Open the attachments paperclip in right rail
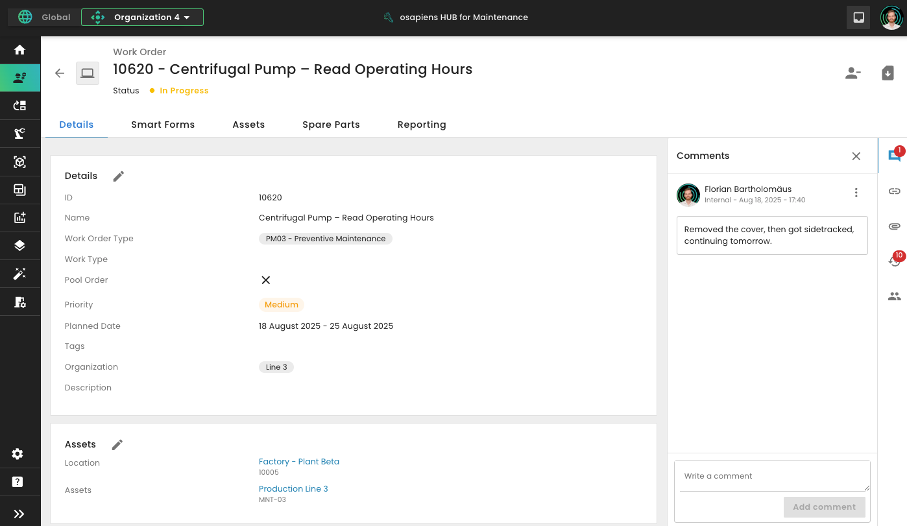The image size is (908, 526). (894, 226)
